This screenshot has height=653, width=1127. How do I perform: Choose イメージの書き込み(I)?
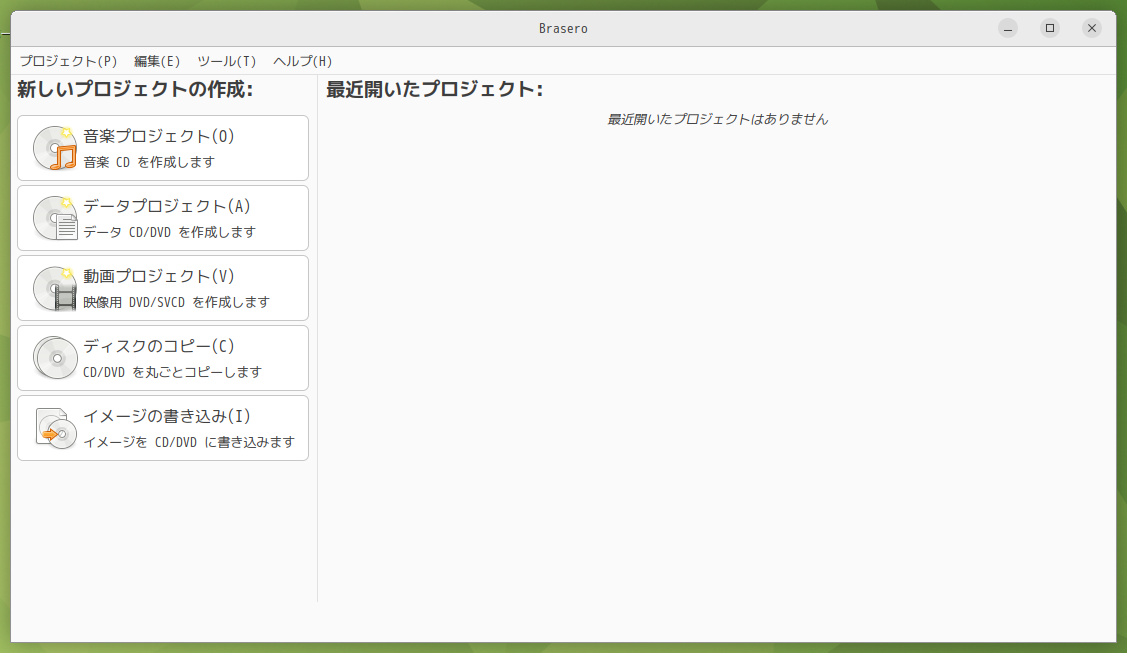(163, 428)
